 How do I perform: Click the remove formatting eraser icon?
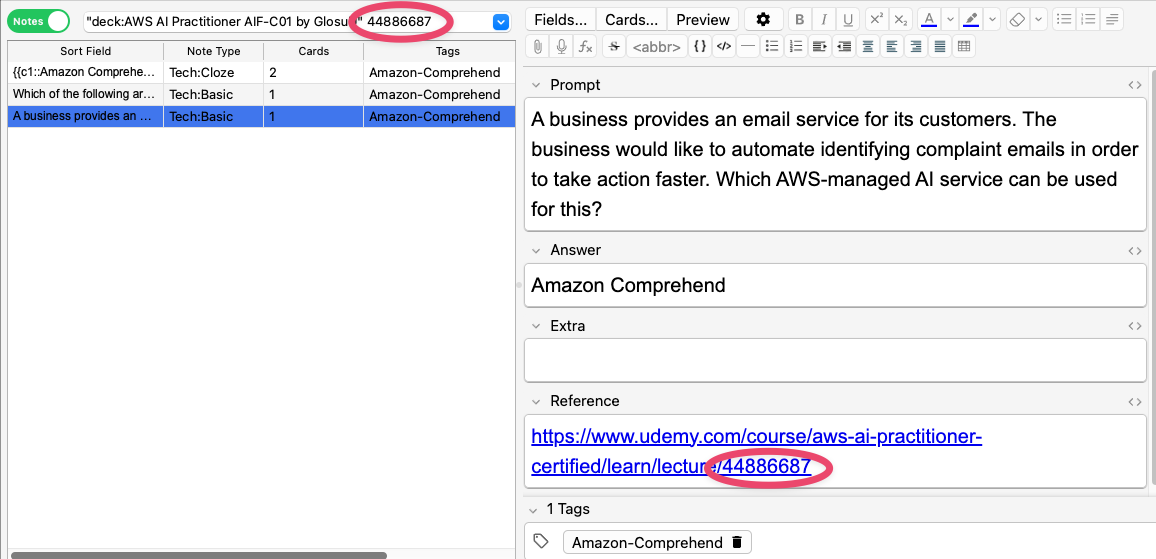[x=1017, y=19]
